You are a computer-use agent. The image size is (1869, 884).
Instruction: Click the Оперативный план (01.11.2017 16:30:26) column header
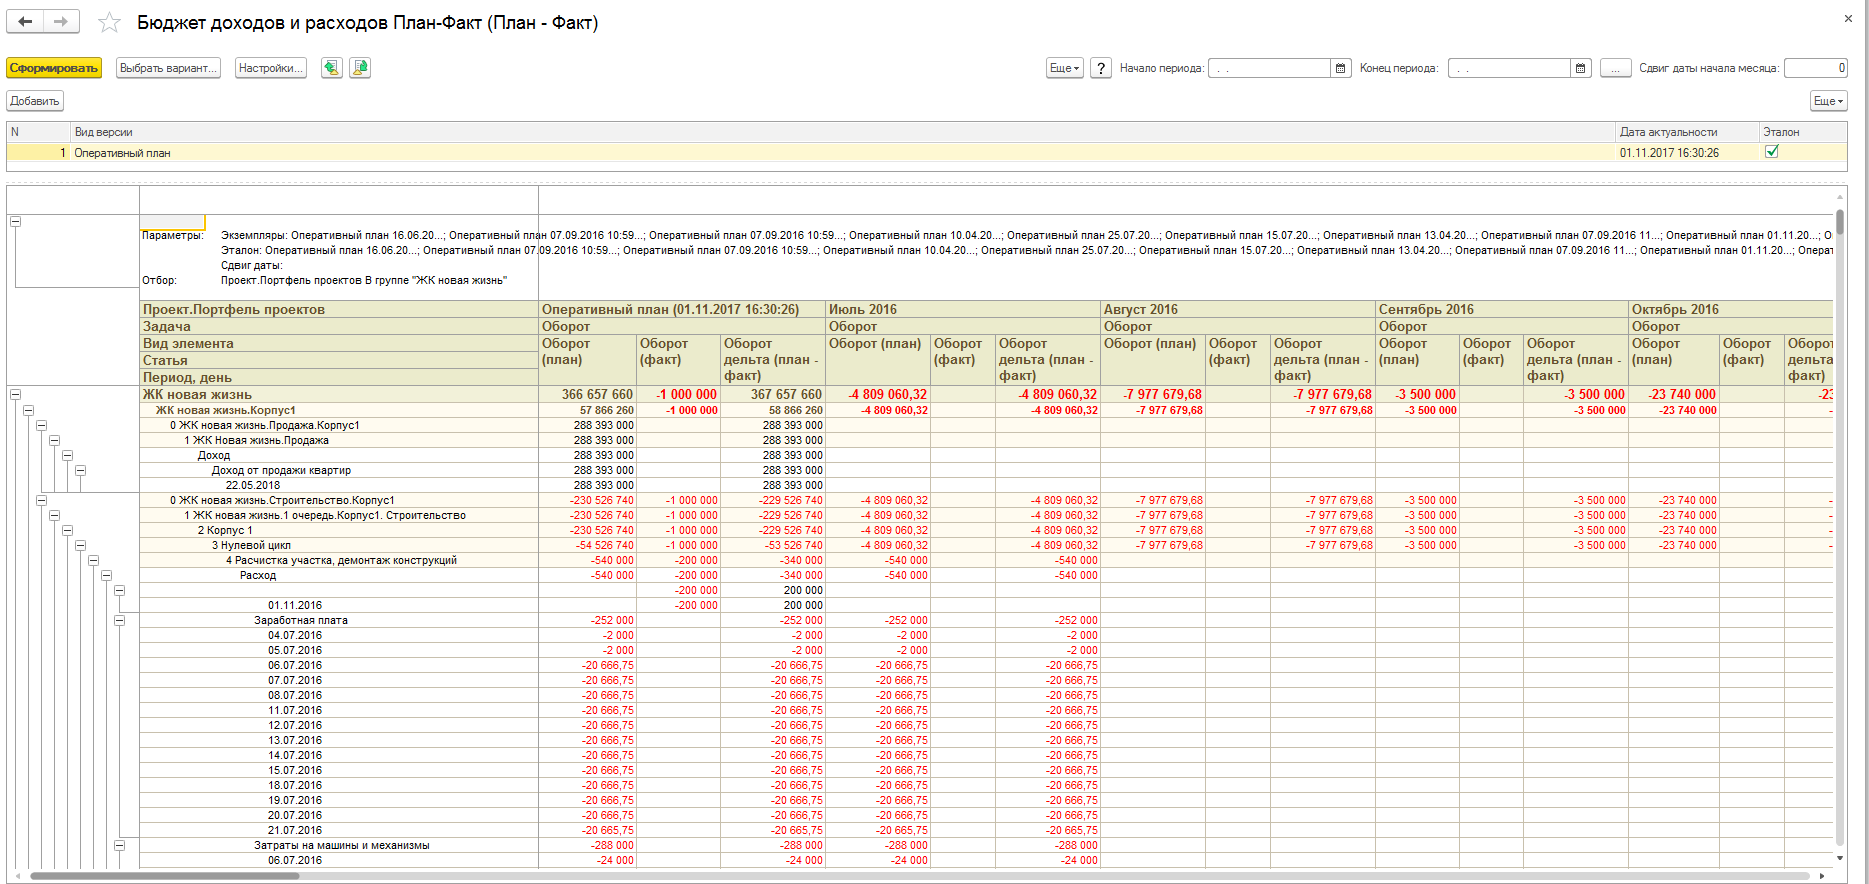682,309
